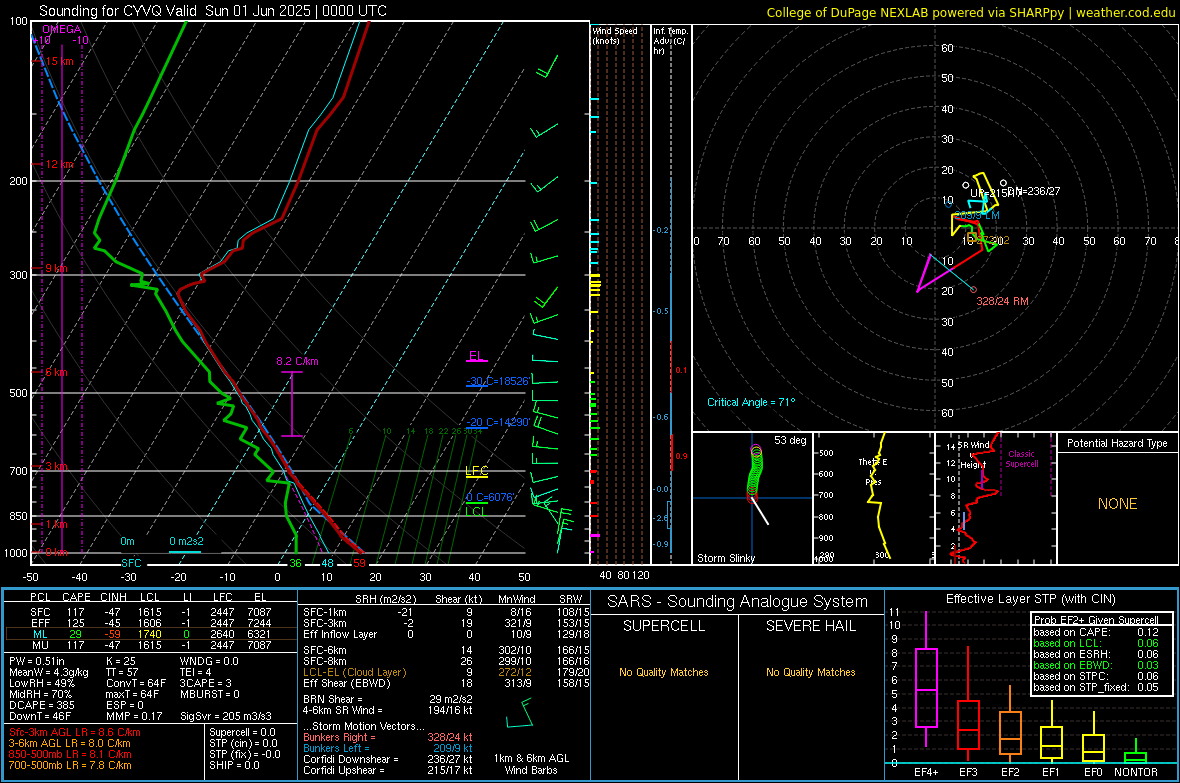1180x783 pixels.
Task: Click the '0 m2s2' effective SRH label
Action: [186, 541]
